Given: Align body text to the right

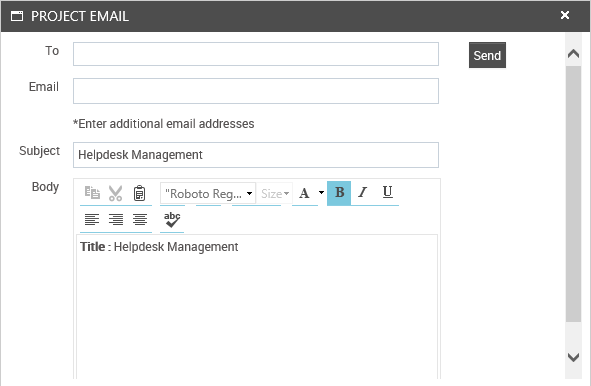Looking at the screenshot, I should tap(116, 219).
